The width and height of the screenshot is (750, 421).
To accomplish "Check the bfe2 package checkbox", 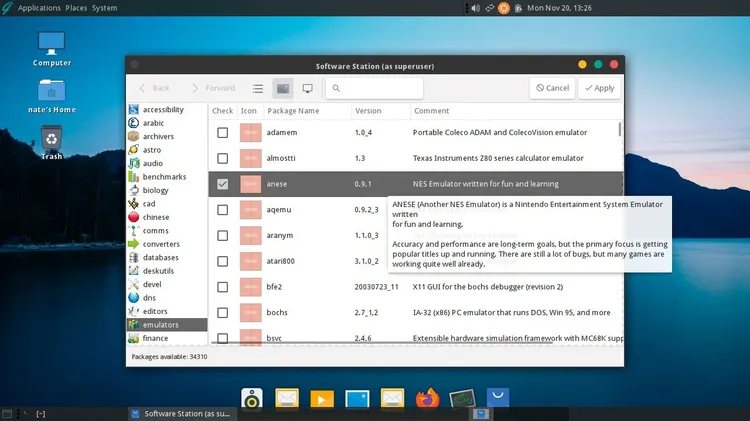I will [x=222, y=287].
